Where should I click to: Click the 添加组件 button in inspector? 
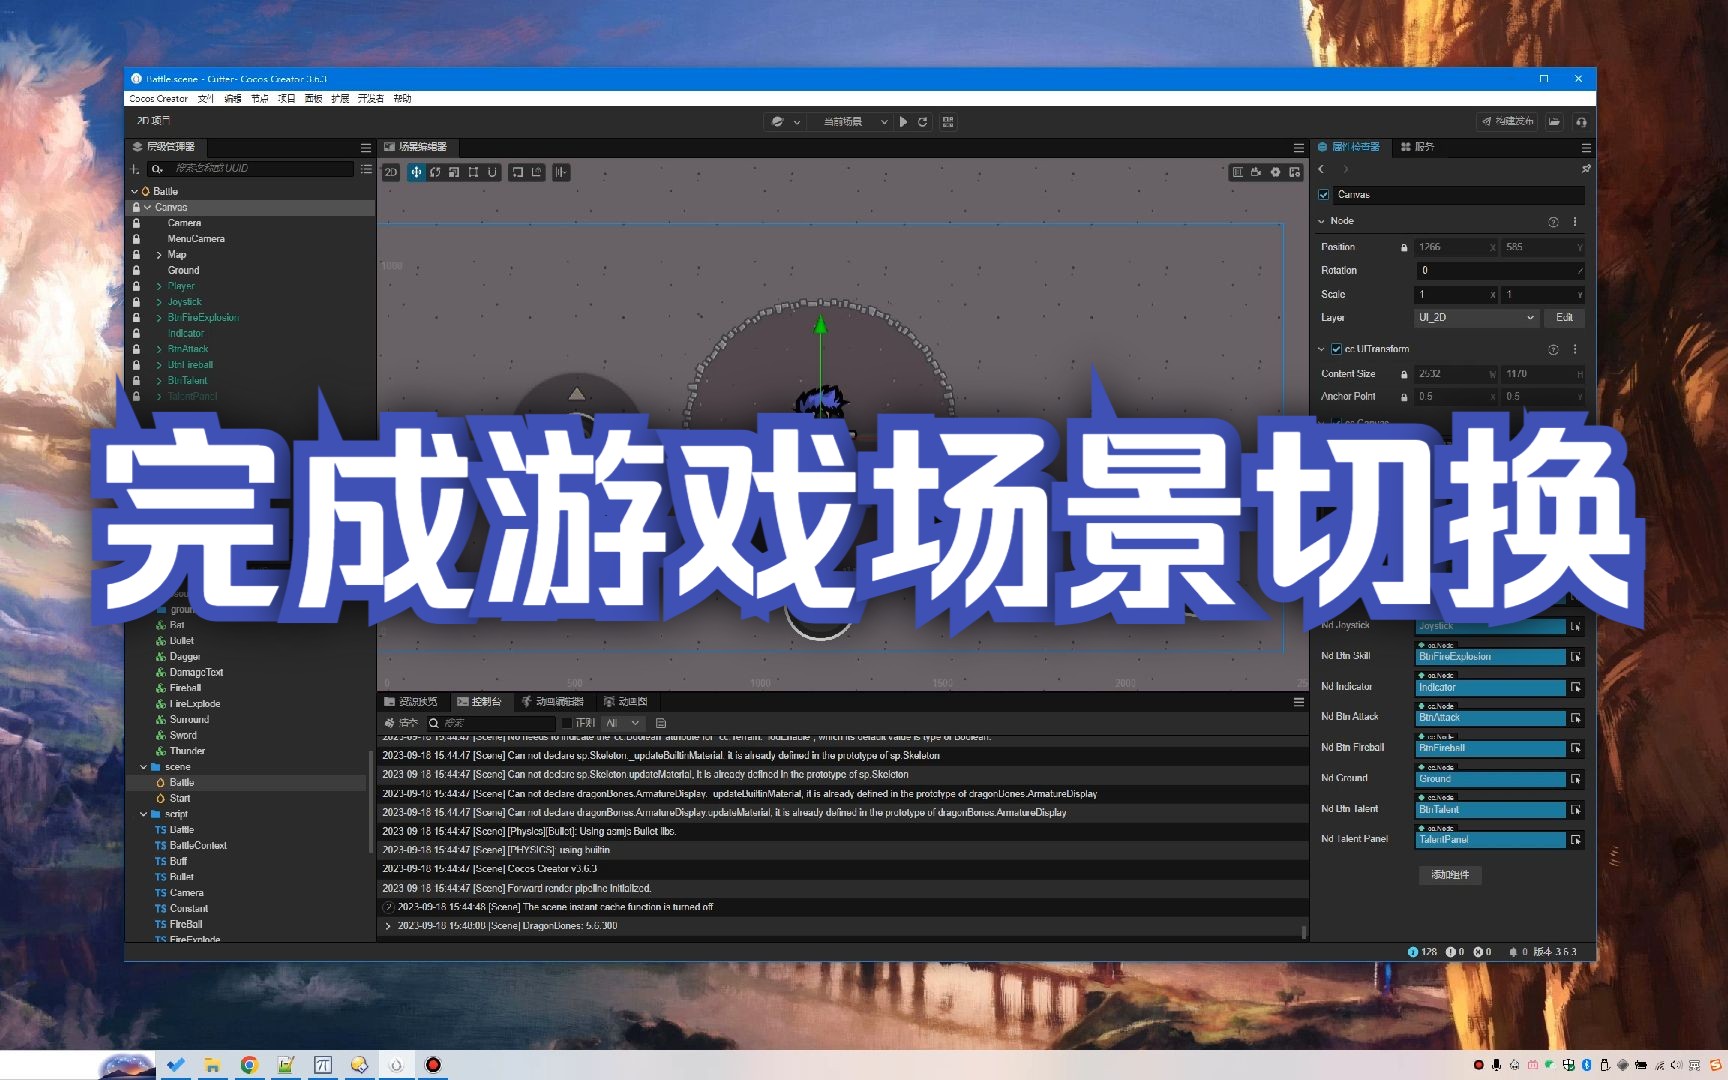1449,875
